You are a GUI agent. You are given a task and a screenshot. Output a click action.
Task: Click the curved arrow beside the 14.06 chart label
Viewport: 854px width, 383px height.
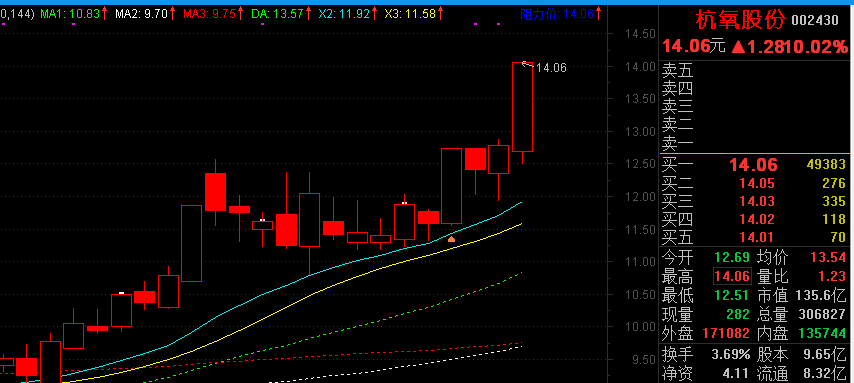[x=527, y=65]
